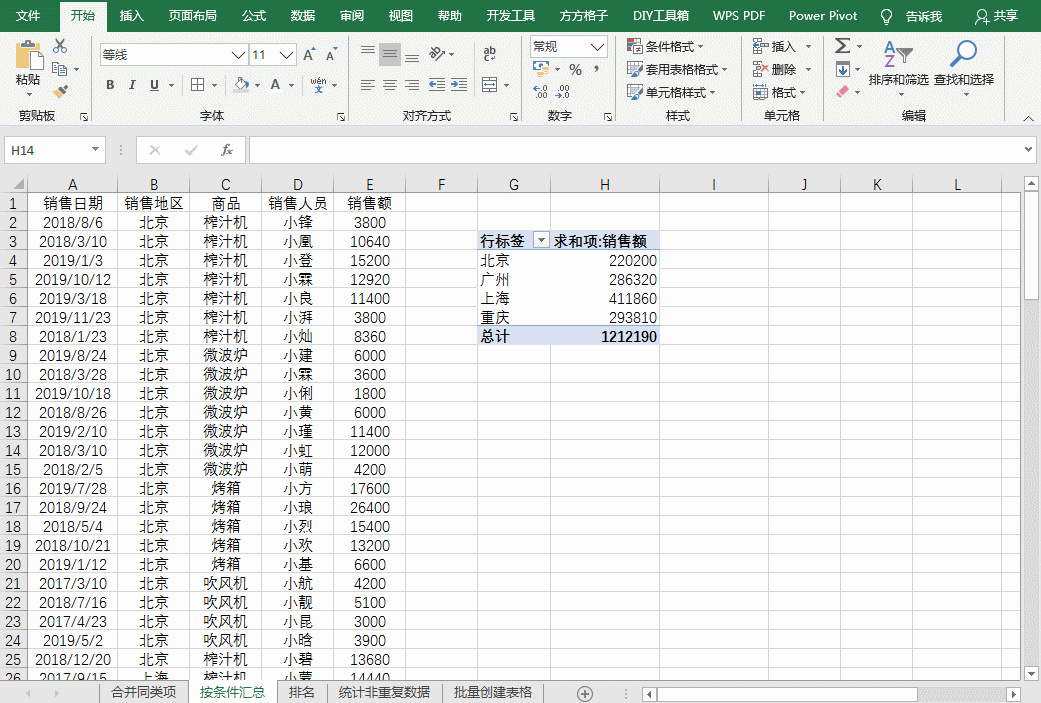Image resolution: width=1041 pixels, height=703 pixels.
Task: Click the 共享 share button
Action: pyautogui.click(x=997, y=16)
